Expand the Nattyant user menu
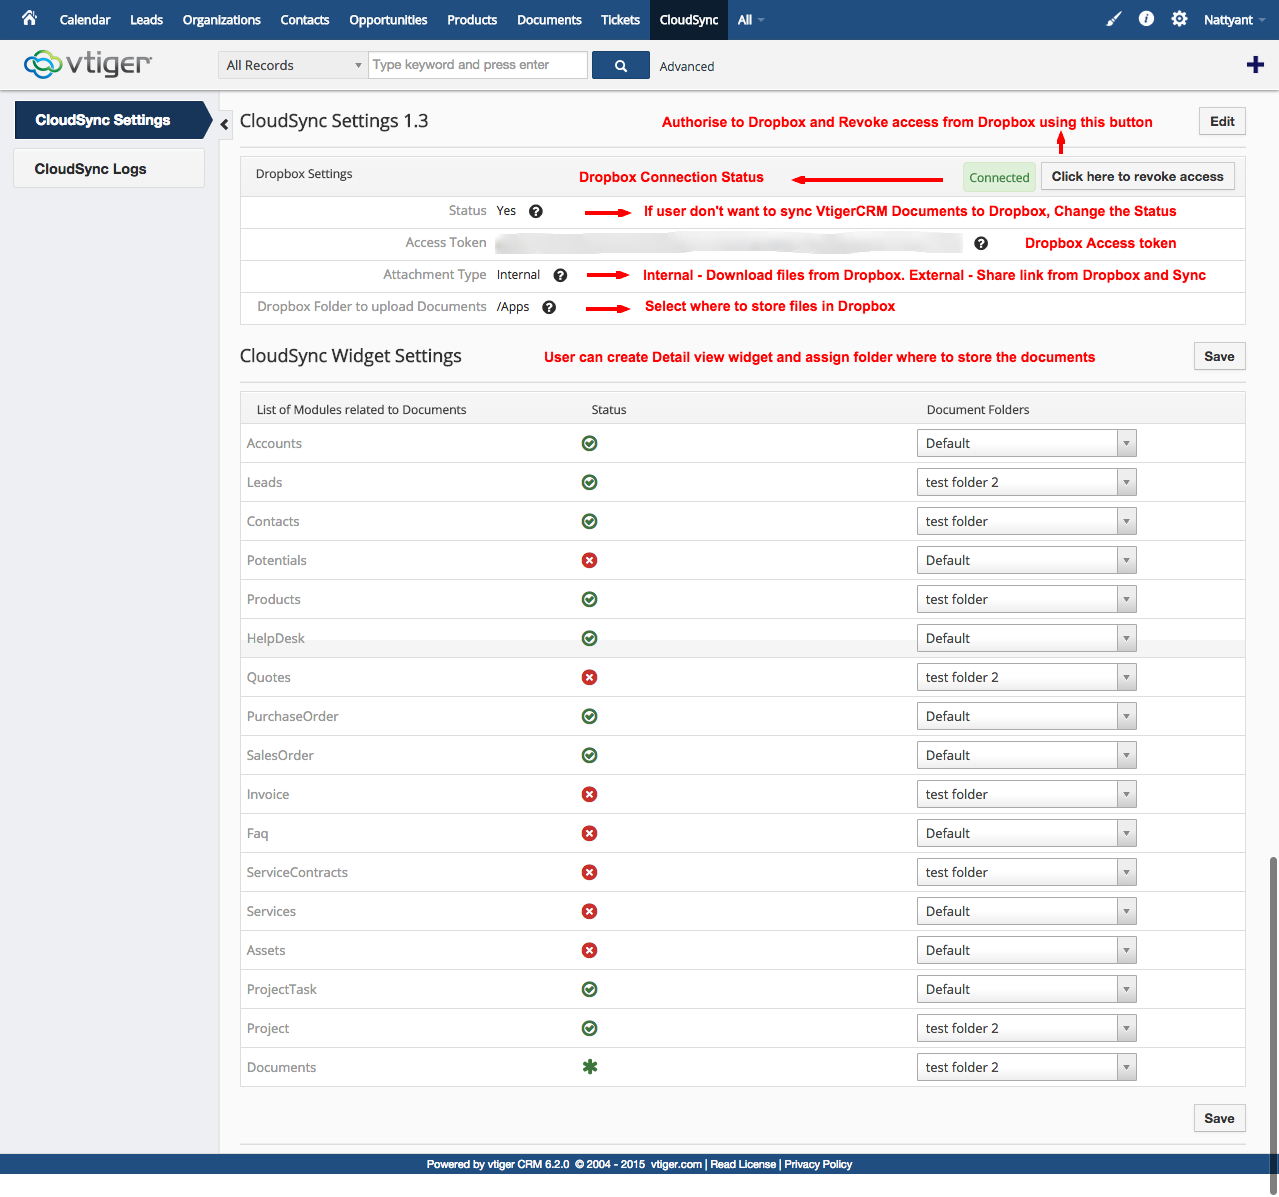 [x=1235, y=20]
